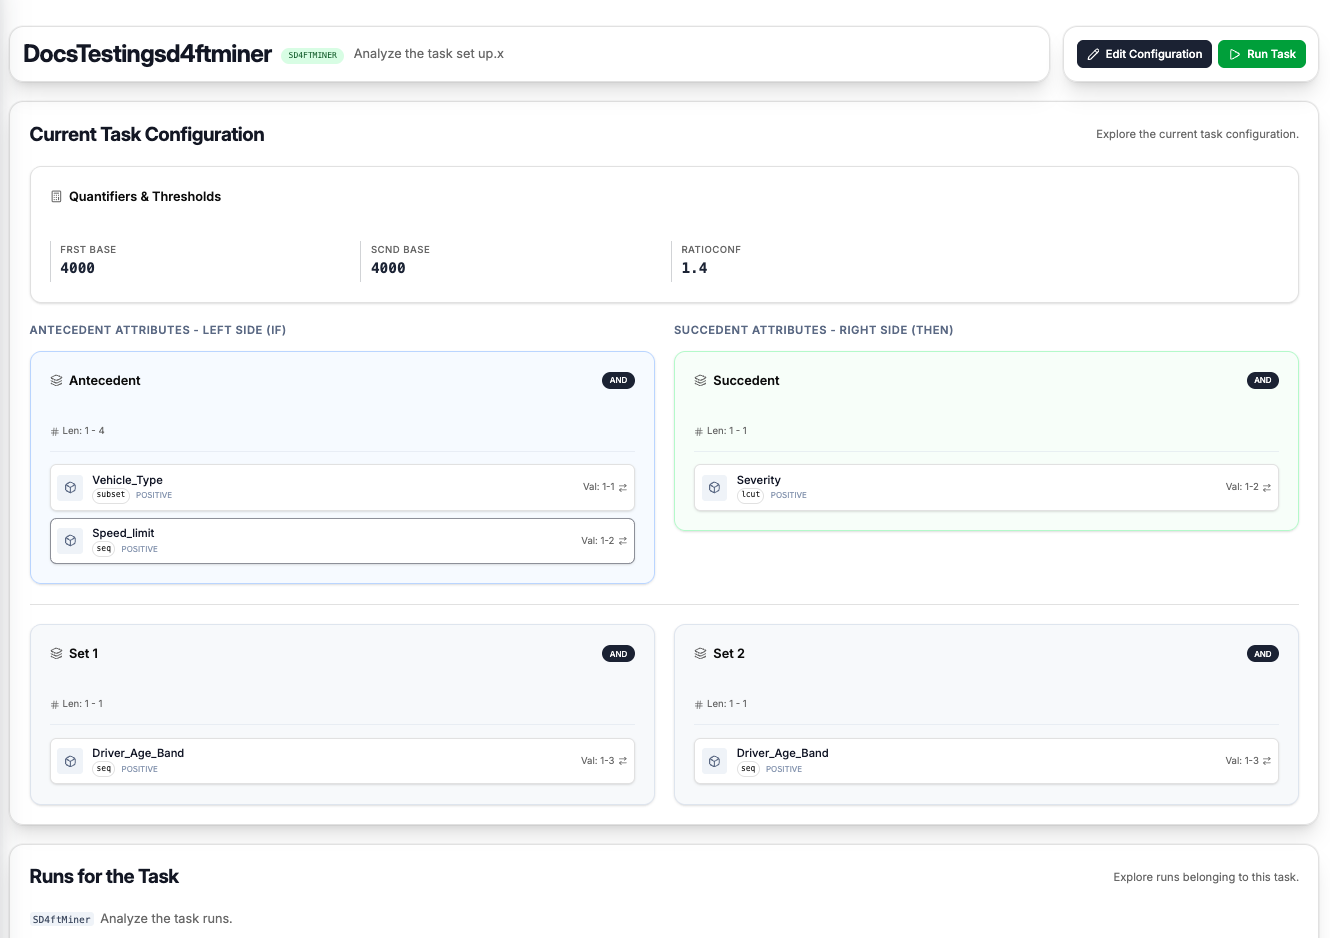Click the swap icon on Severity row

1267,488
